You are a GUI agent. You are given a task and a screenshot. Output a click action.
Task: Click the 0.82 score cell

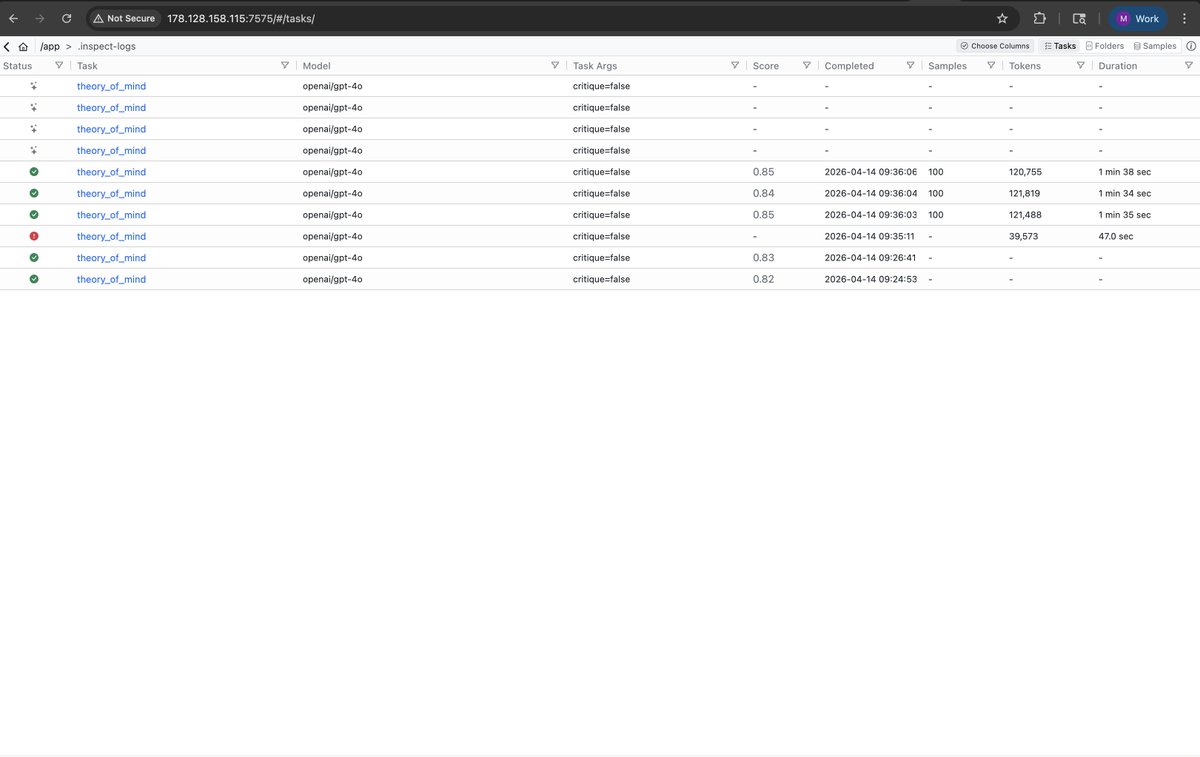click(x=764, y=279)
